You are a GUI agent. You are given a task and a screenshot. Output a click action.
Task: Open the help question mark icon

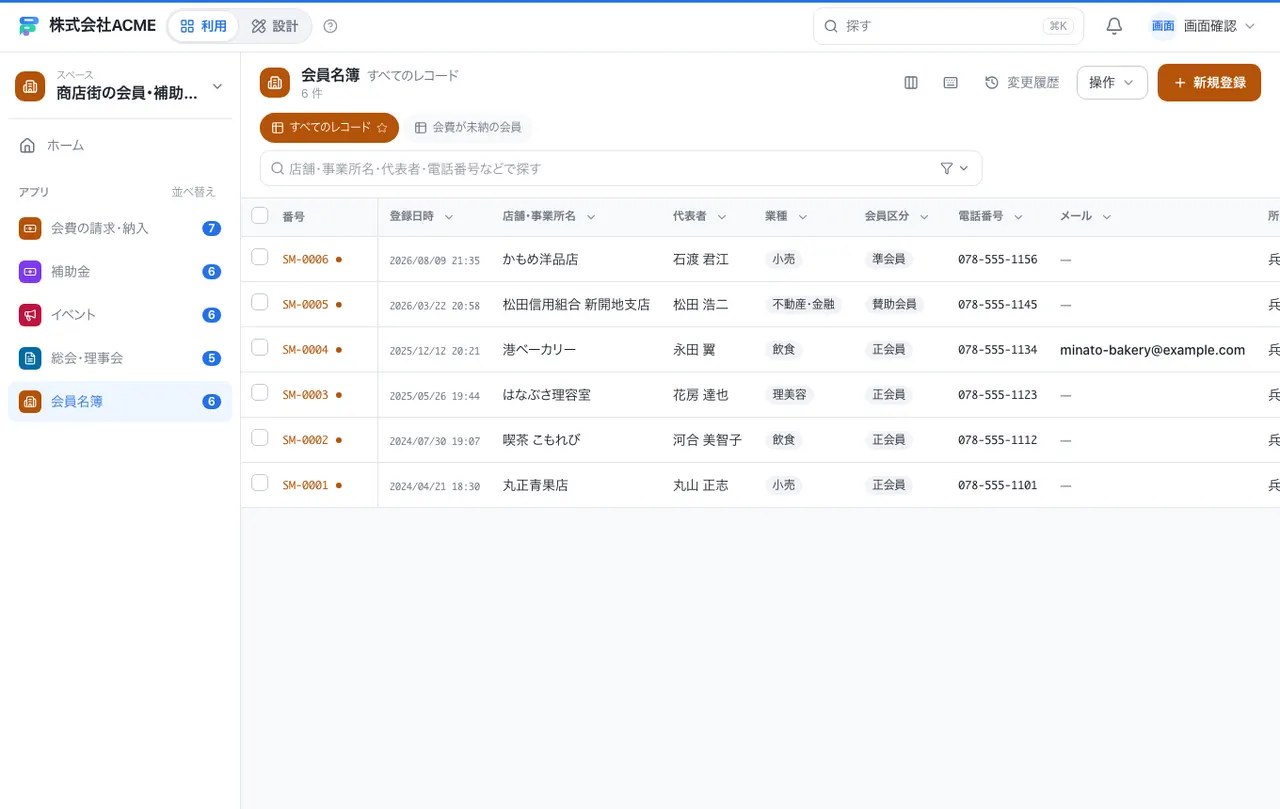pyautogui.click(x=331, y=26)
